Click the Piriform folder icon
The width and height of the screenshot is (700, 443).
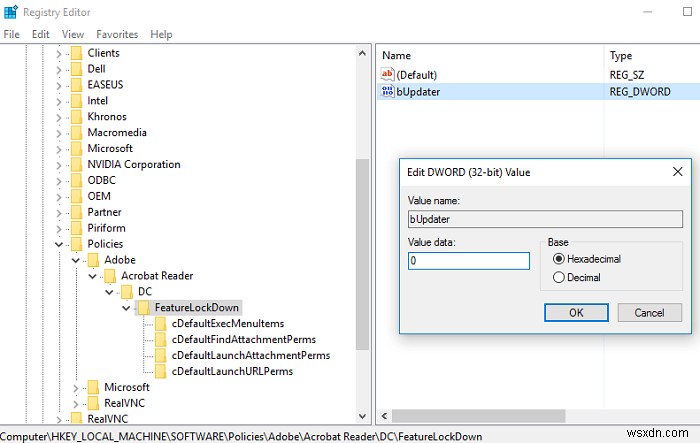(x=77, y=228)
